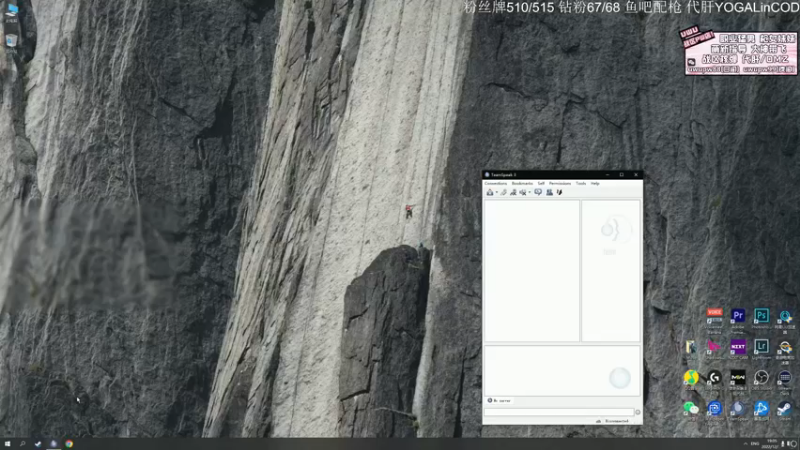The image size is (800, 450).
Task: Open Stream Deck desktop shortcut
Action: point(785,380)
